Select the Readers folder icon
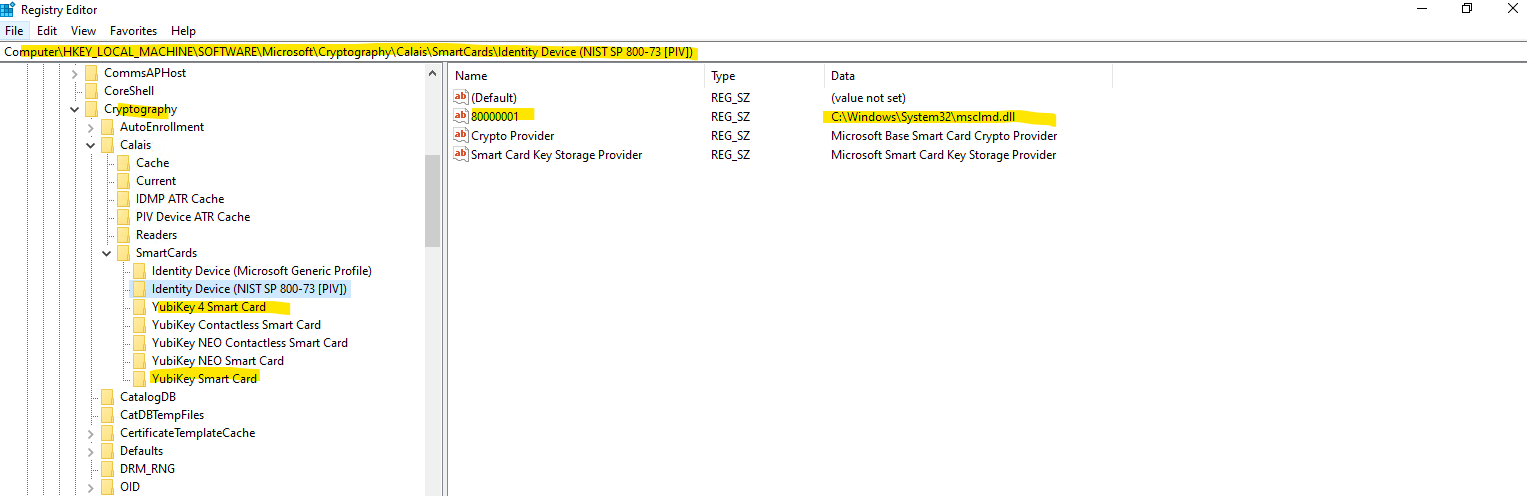This screenshot has height=496, width=1527. (124, 235)
